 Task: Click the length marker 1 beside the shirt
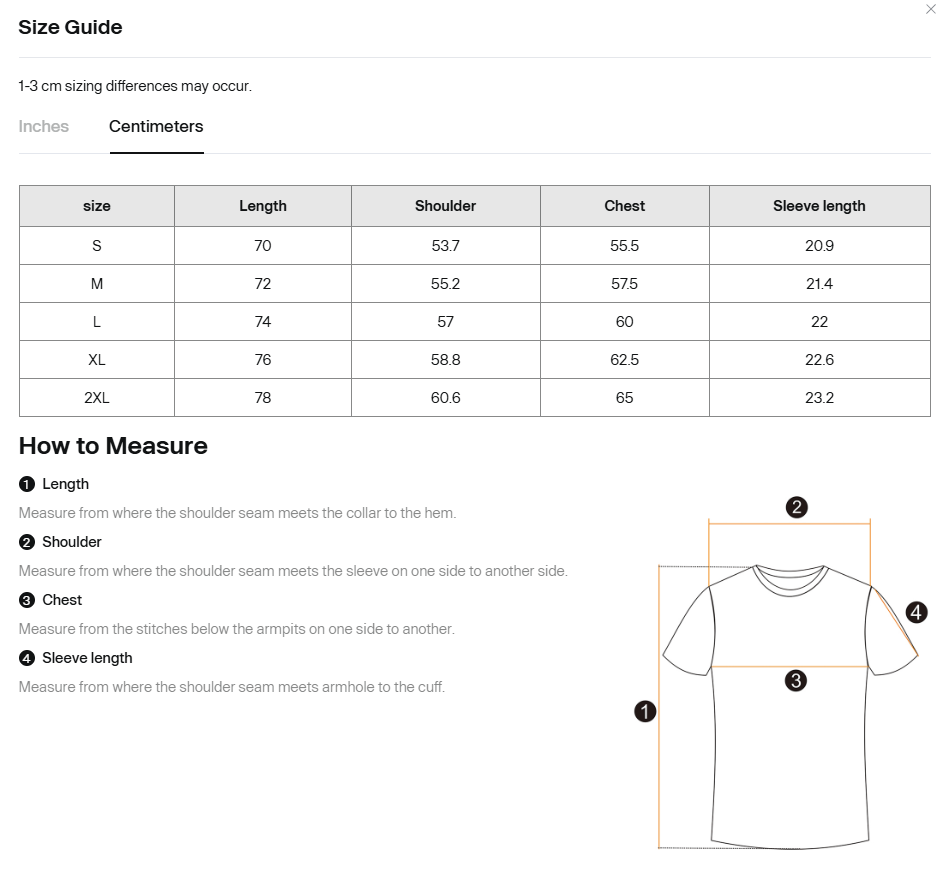645,711
